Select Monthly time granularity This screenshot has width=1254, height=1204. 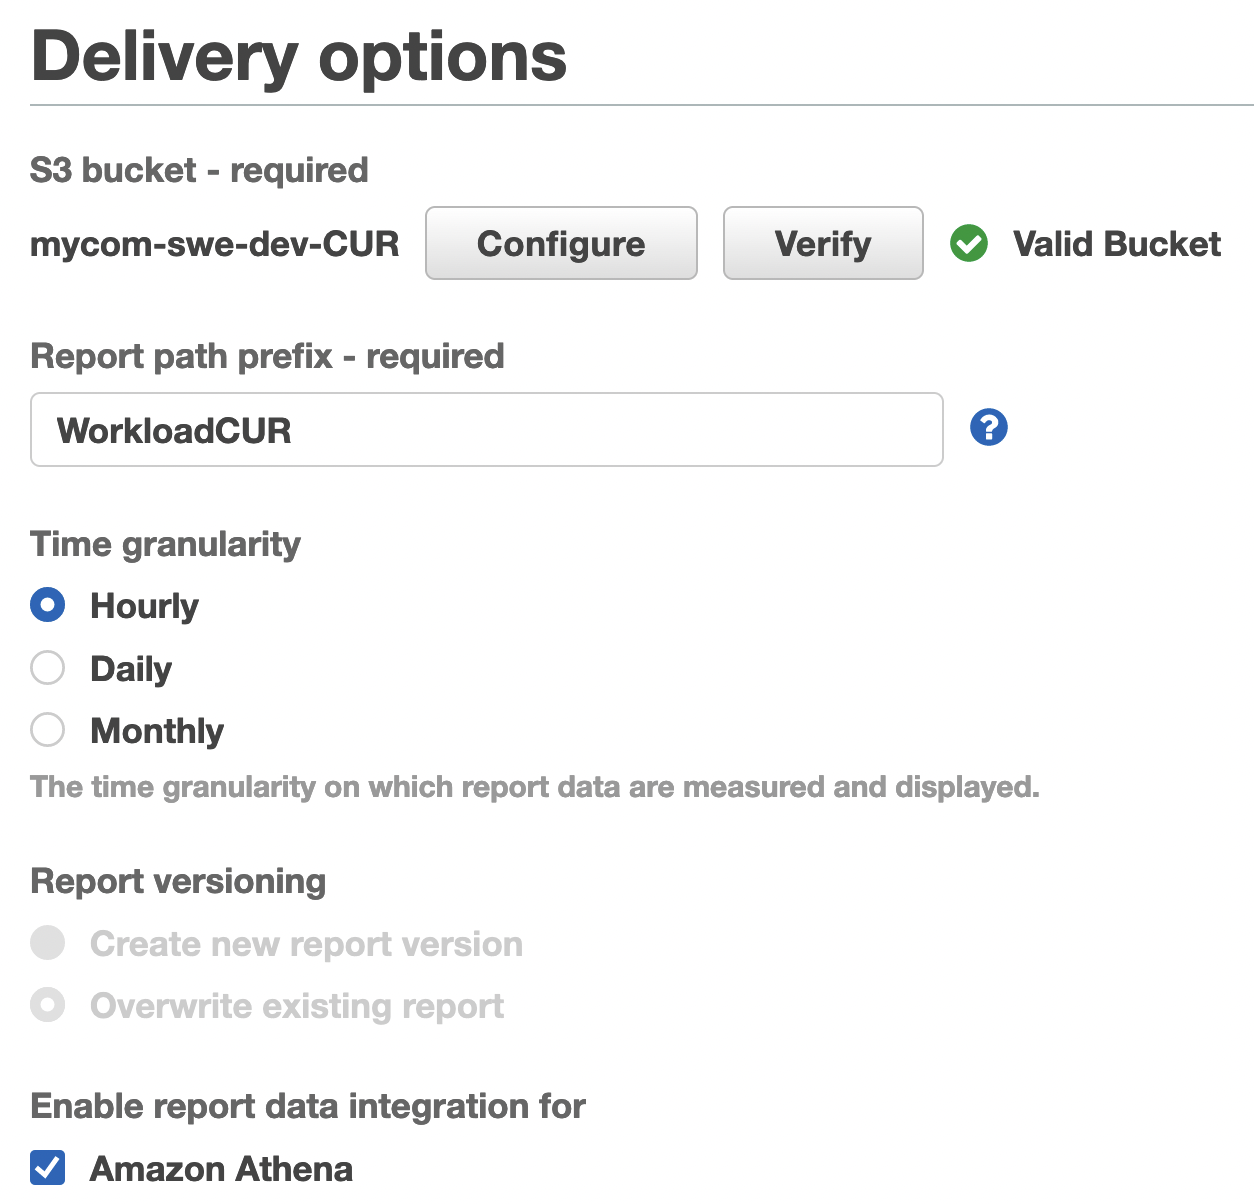coord(47,730)
